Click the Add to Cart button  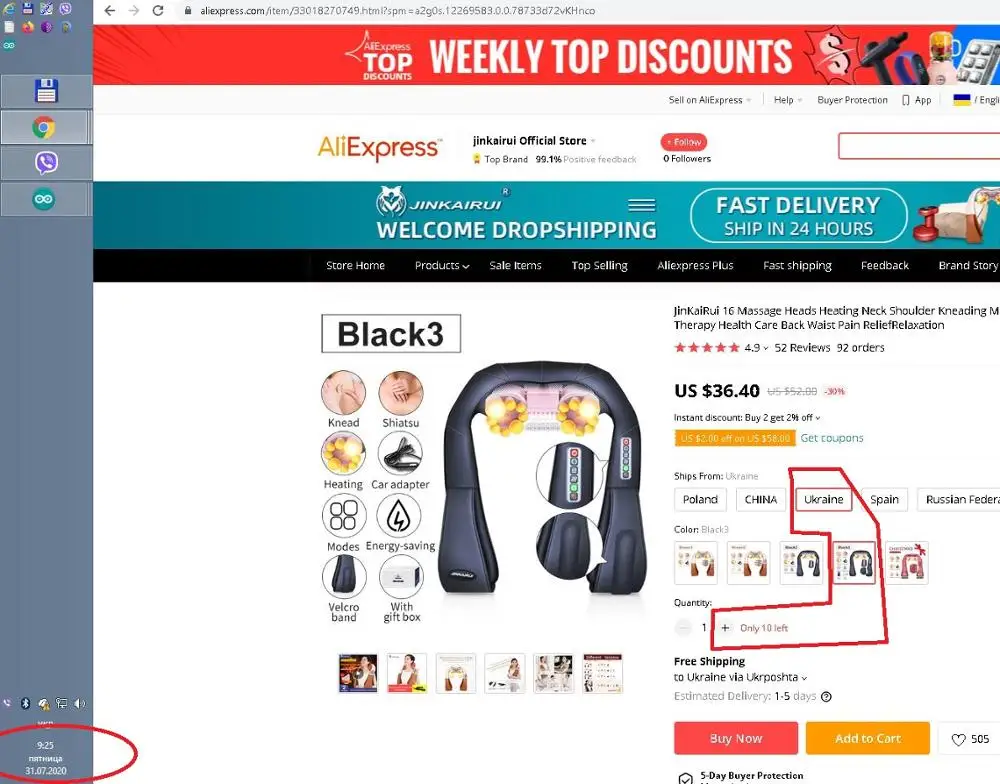coord(867,738)
